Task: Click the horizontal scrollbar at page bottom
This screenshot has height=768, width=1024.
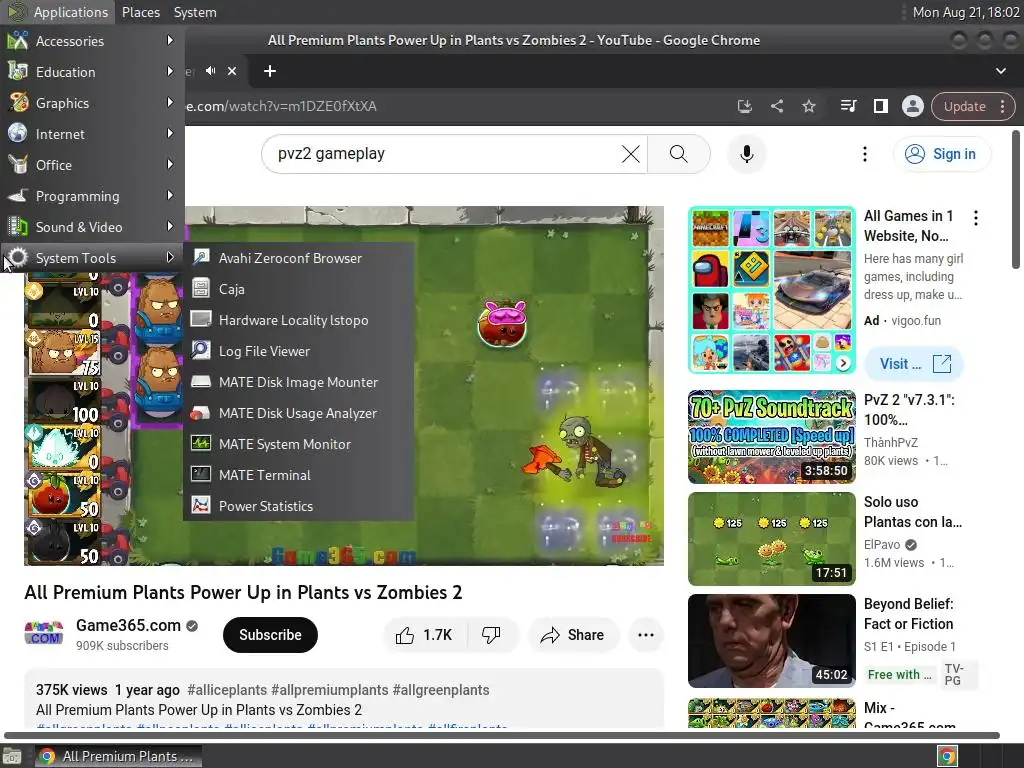Action: click(x=502, y=735)
